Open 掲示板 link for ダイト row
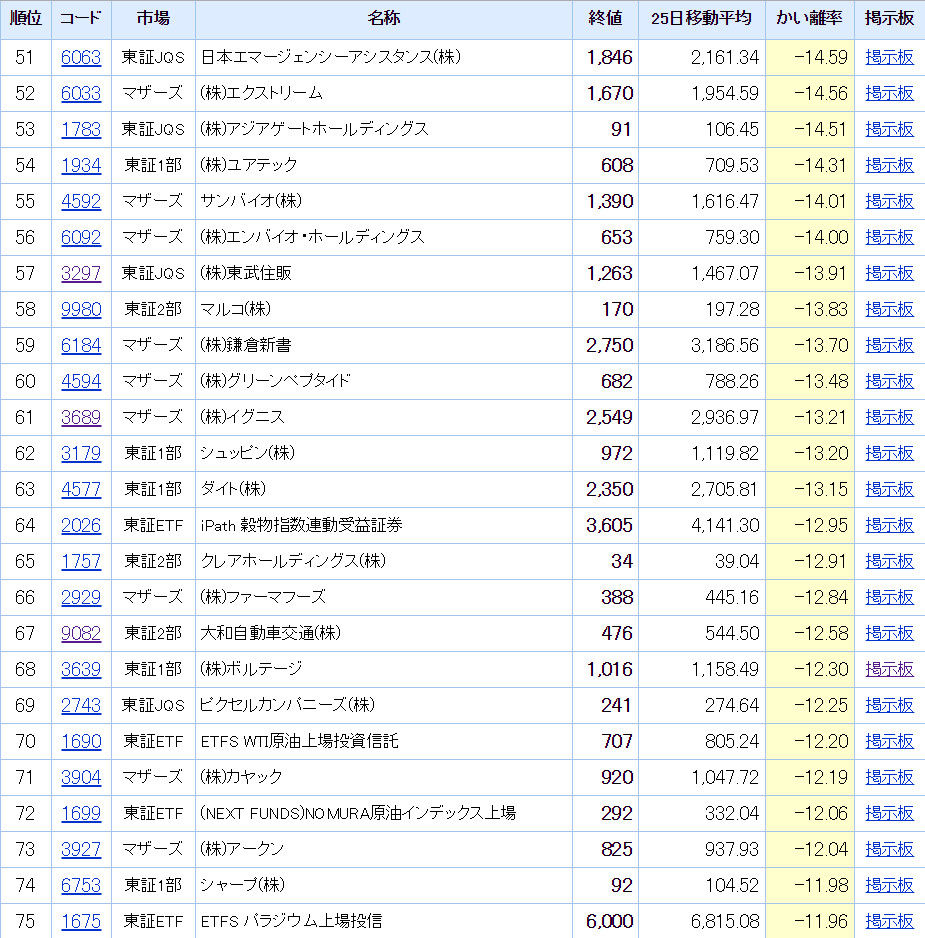Screen dimensions: 925x938 click(889, 489)
